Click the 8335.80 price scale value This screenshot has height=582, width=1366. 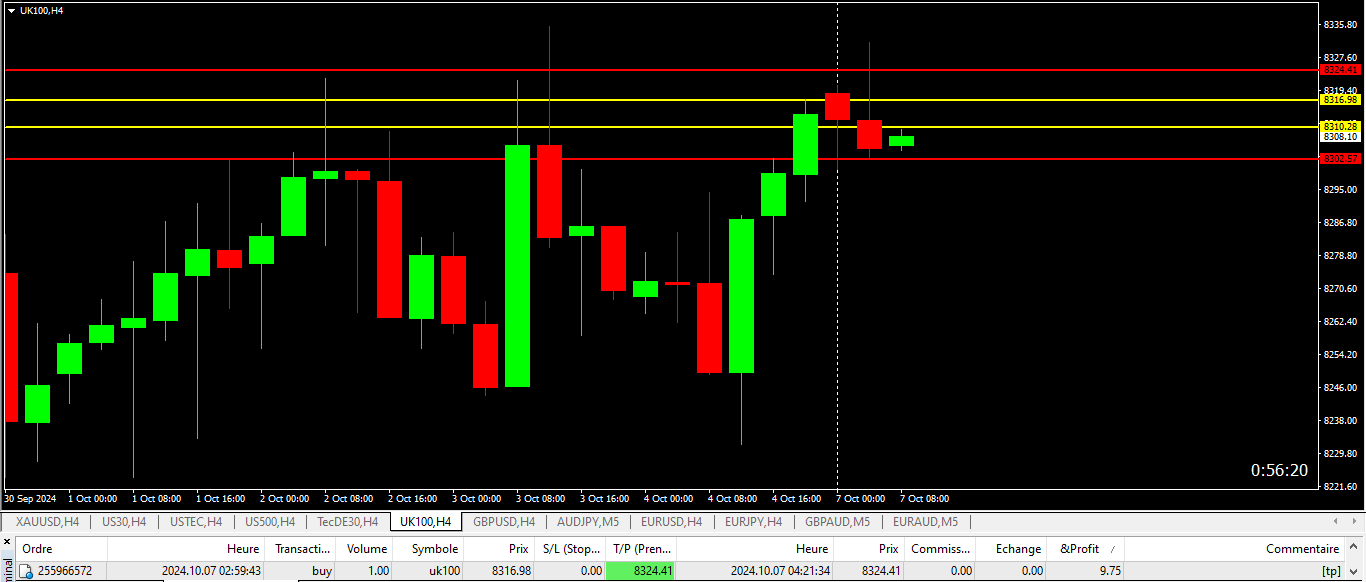coord(1341,23)
